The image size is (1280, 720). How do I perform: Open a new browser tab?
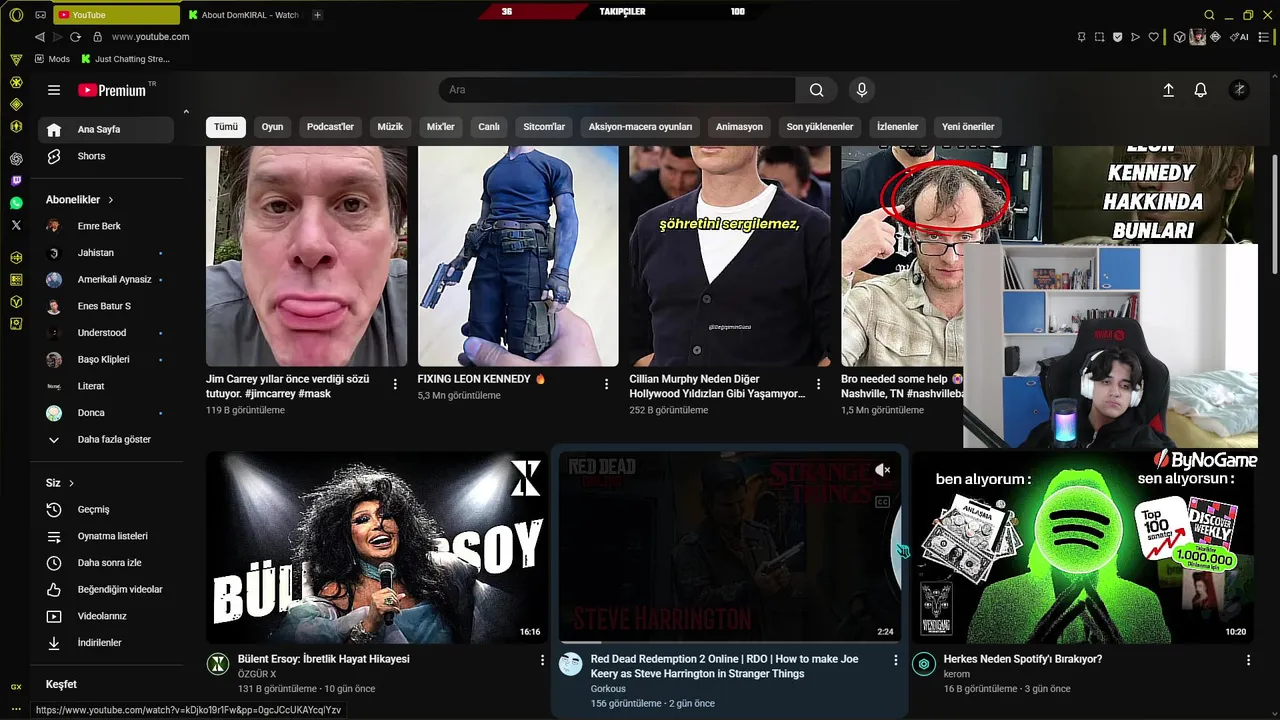click(317, 15)
